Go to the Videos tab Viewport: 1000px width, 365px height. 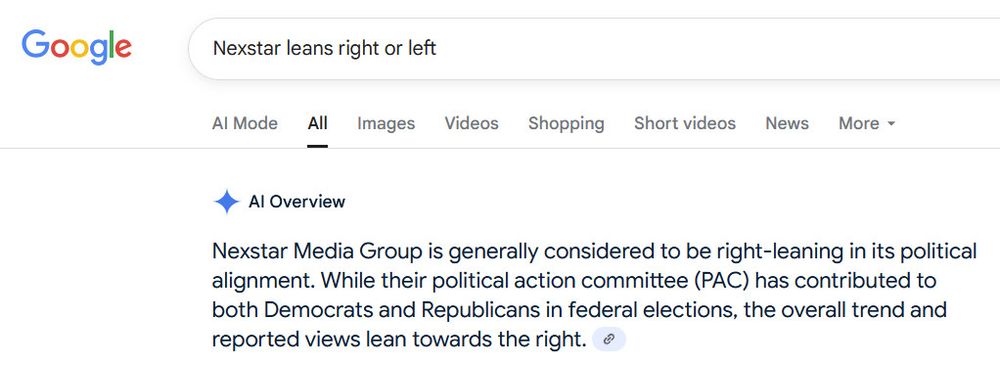(471, 123)
